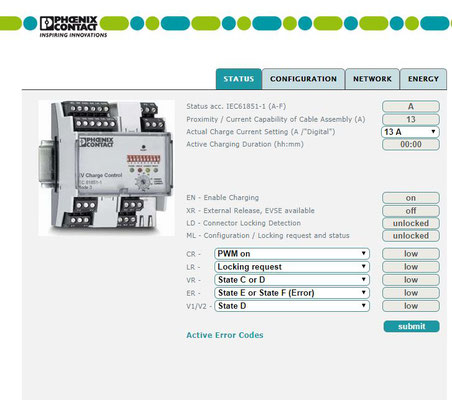Click the CR - label
Image resolution: width=452 pixels, height=400 pixels.
pos(193,254)
